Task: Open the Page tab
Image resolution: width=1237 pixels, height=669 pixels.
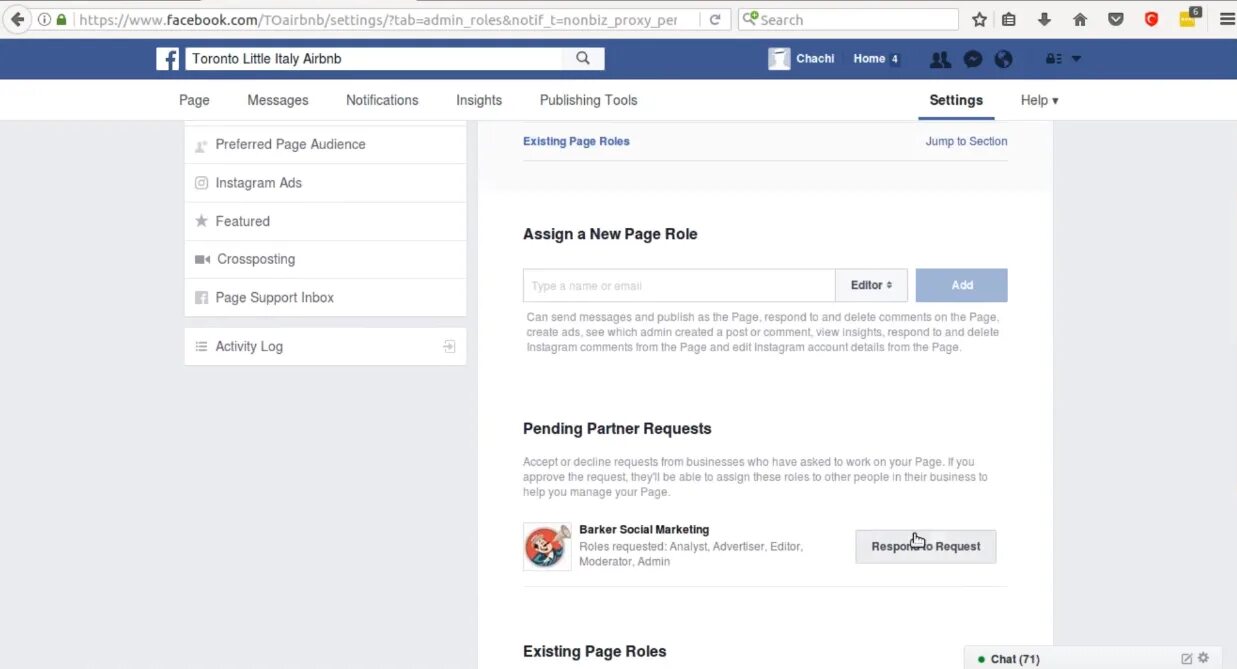Action: [194, 100]
